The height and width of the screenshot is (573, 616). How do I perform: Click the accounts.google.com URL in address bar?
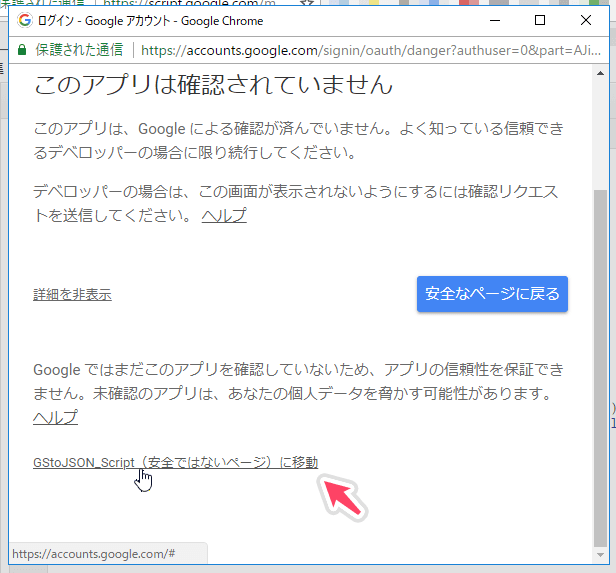(x=370, y=51)
